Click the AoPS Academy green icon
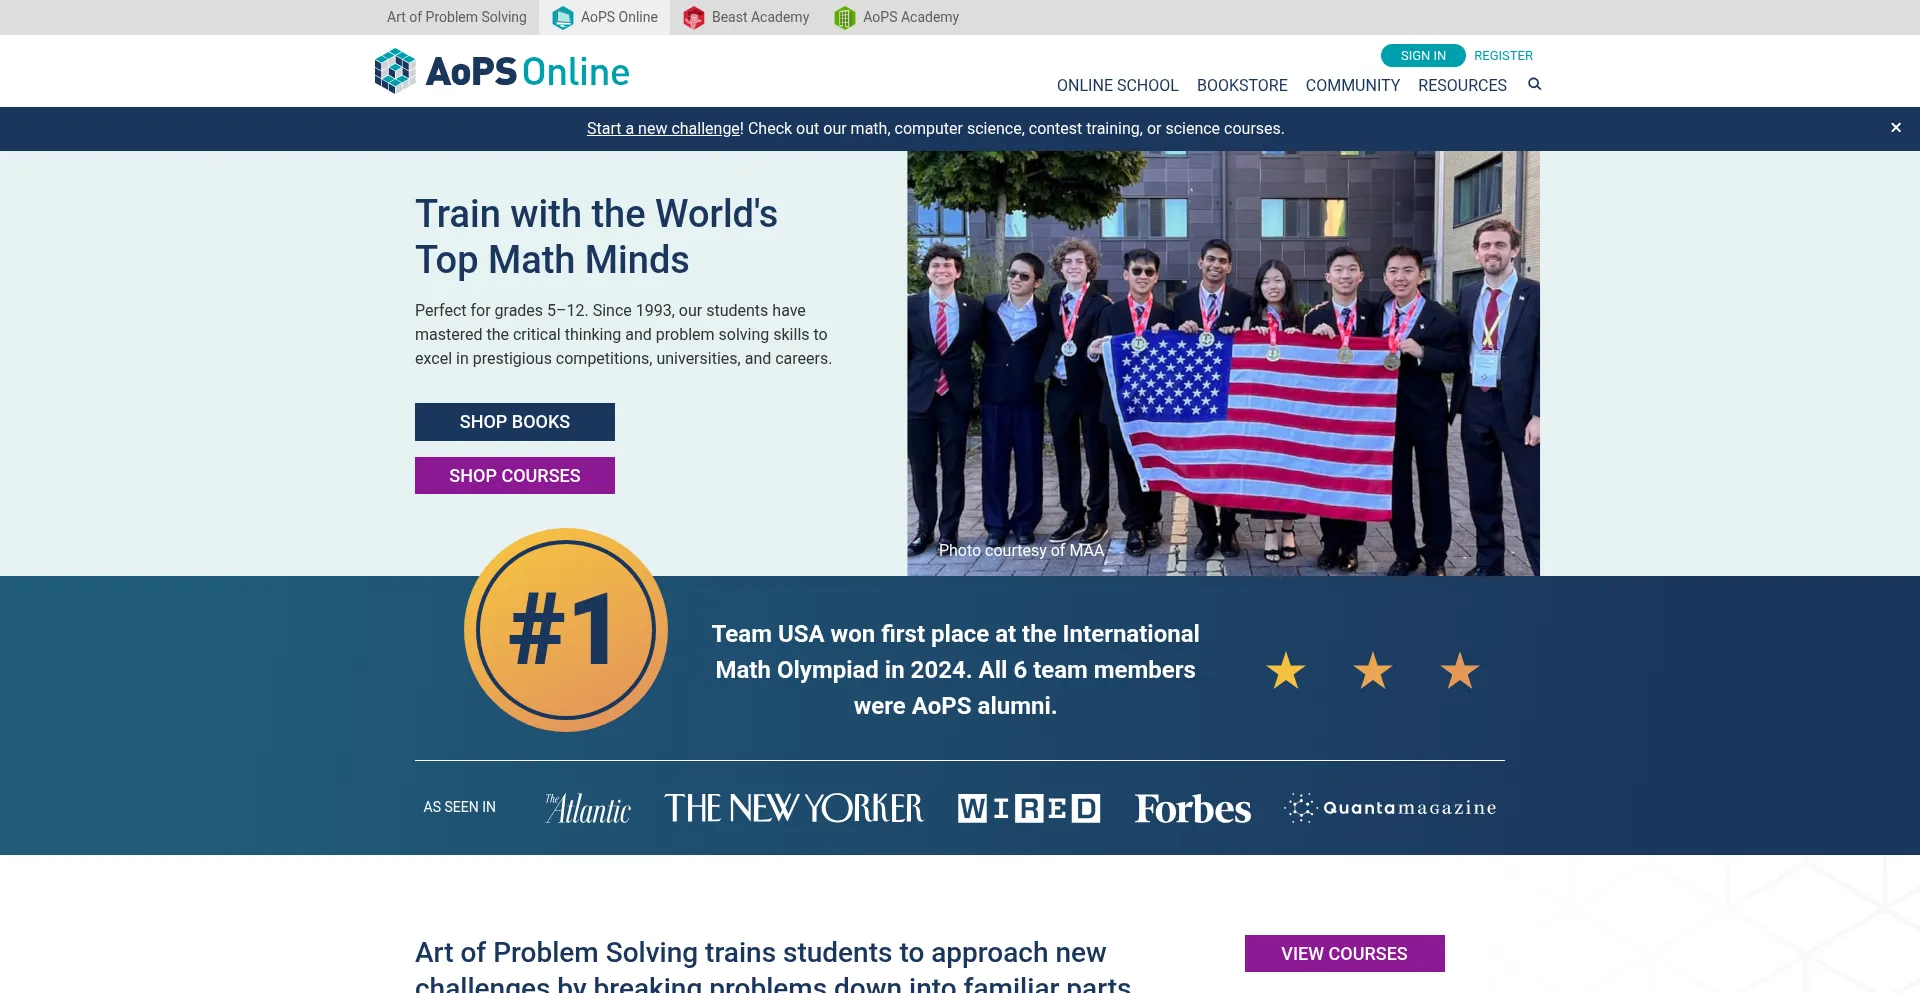Screen dimensions: 1920x993 [x=845, y=18]
